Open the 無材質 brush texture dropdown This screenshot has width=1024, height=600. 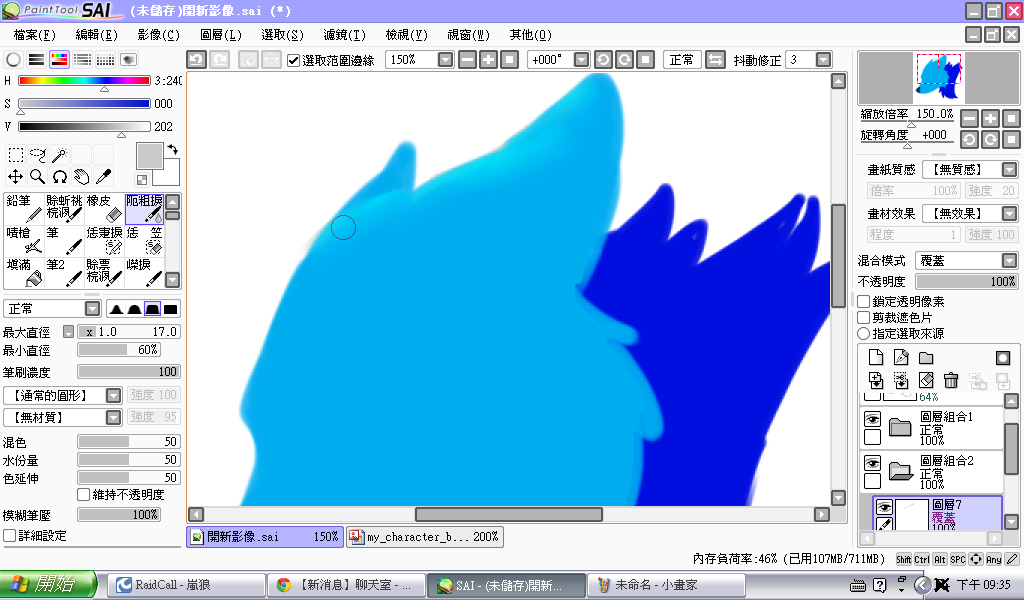click(x=114, y=417)
